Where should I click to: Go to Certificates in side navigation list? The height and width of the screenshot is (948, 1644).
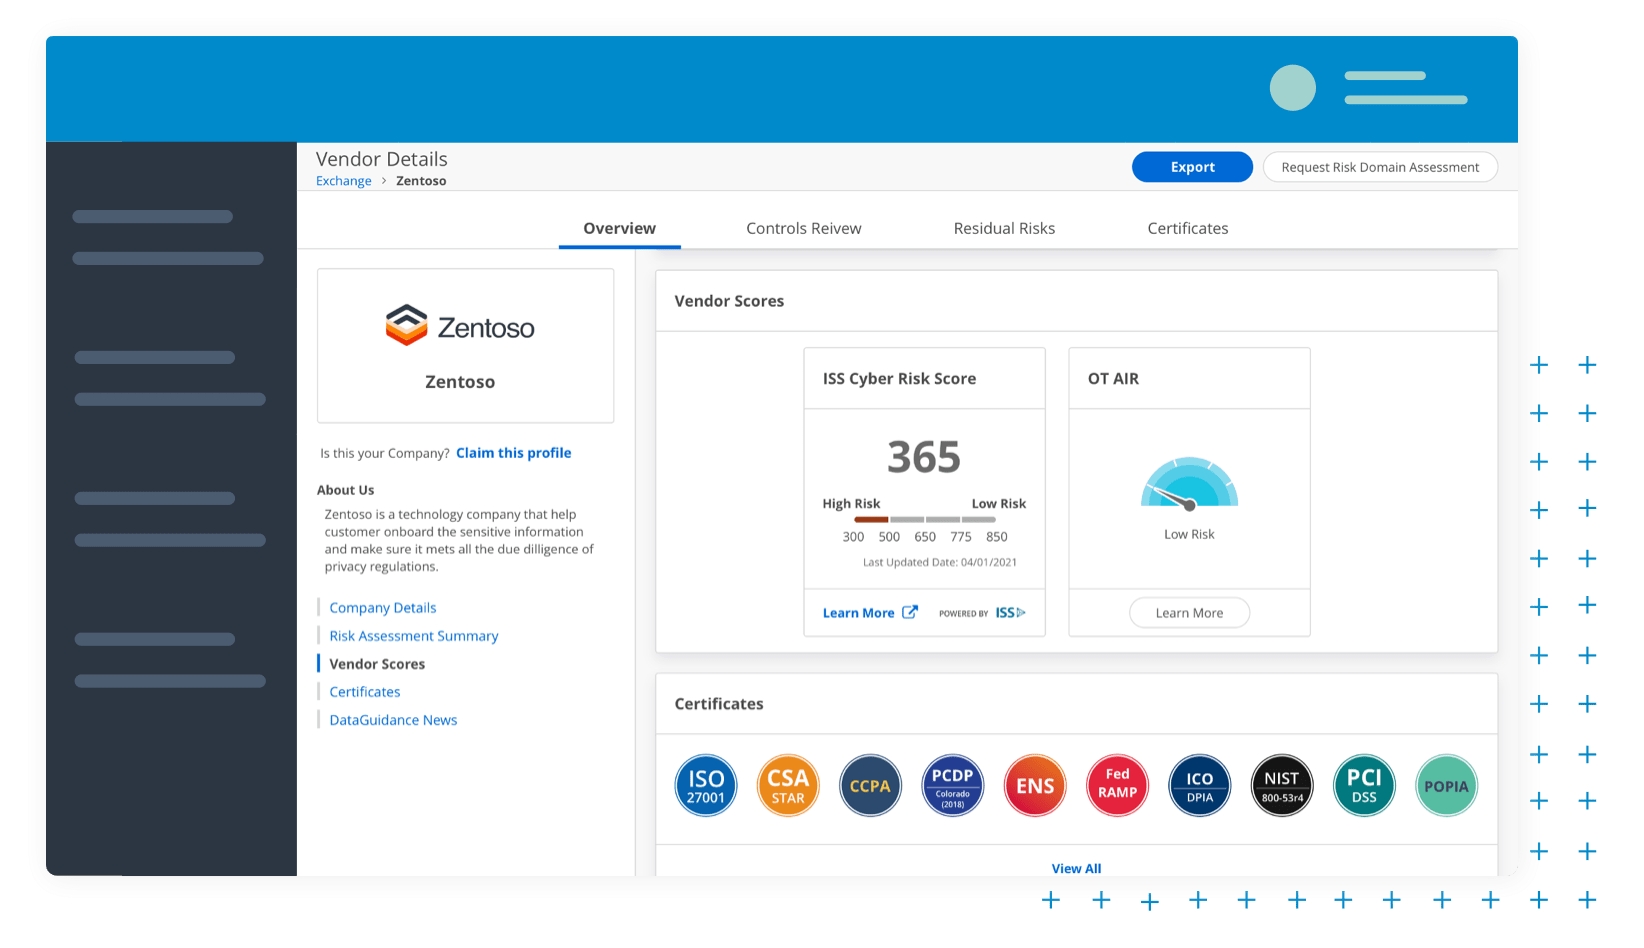tap(365, 692)
